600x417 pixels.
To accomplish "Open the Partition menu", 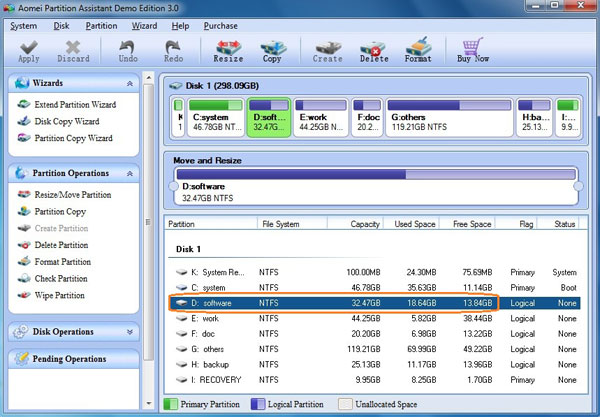I will [101, 25].
